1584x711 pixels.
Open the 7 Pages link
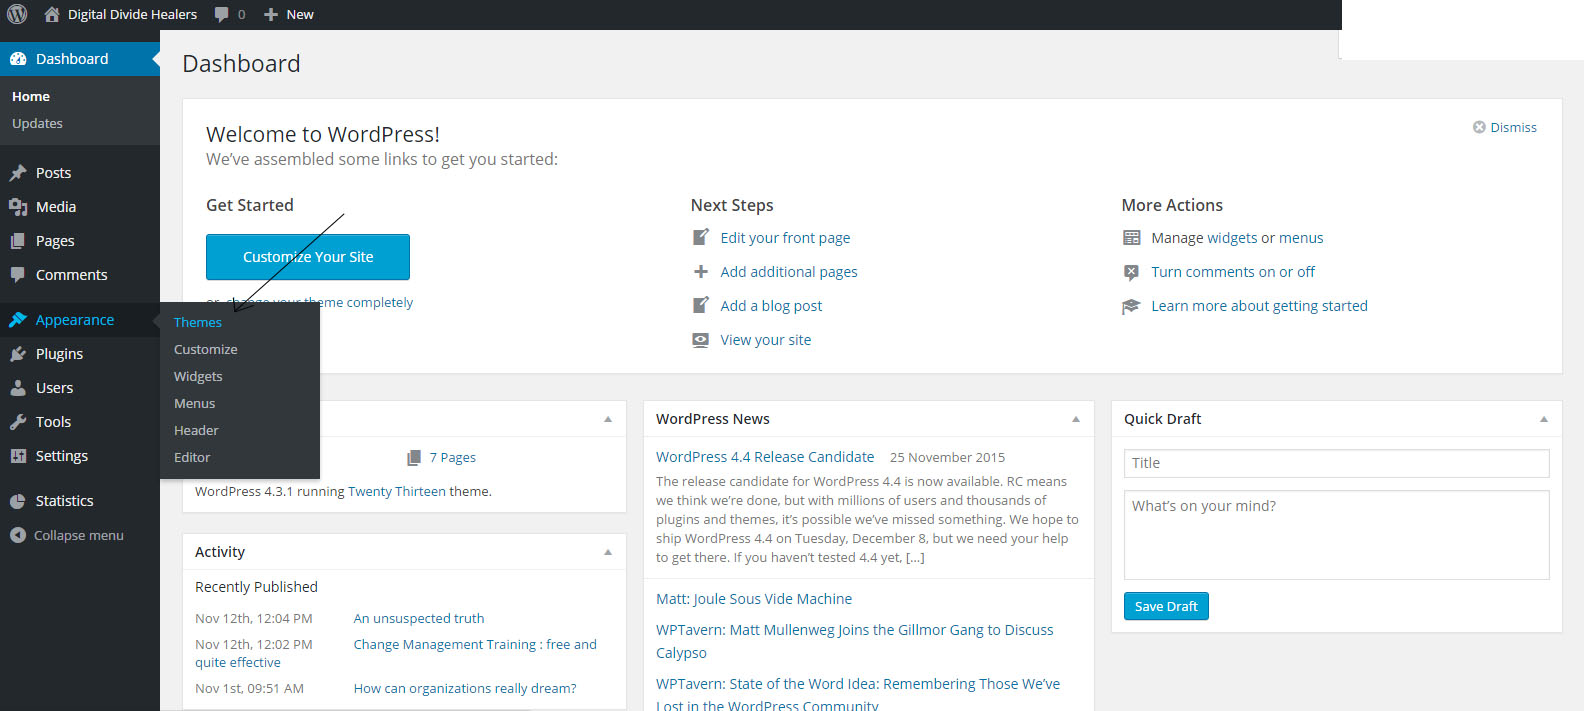click(453, 457)
